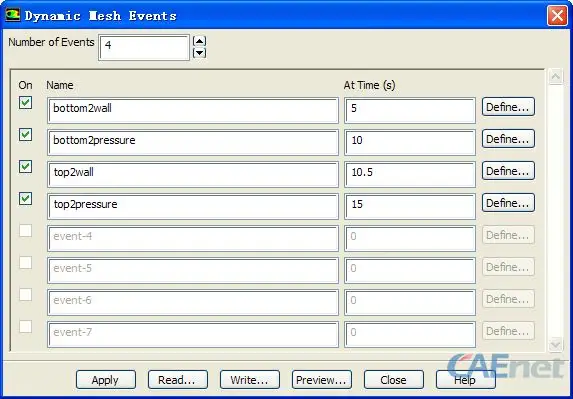Screen dimensions: 573x399
Task: Click the time field of bottom2wall
Action: 410,110
